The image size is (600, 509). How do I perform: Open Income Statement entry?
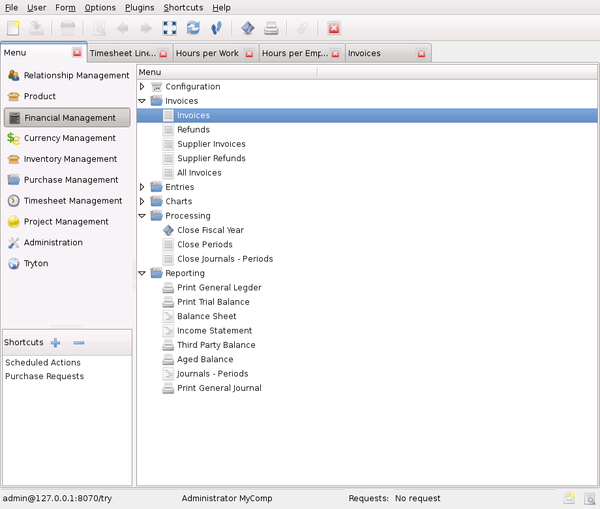click(214, 331)
